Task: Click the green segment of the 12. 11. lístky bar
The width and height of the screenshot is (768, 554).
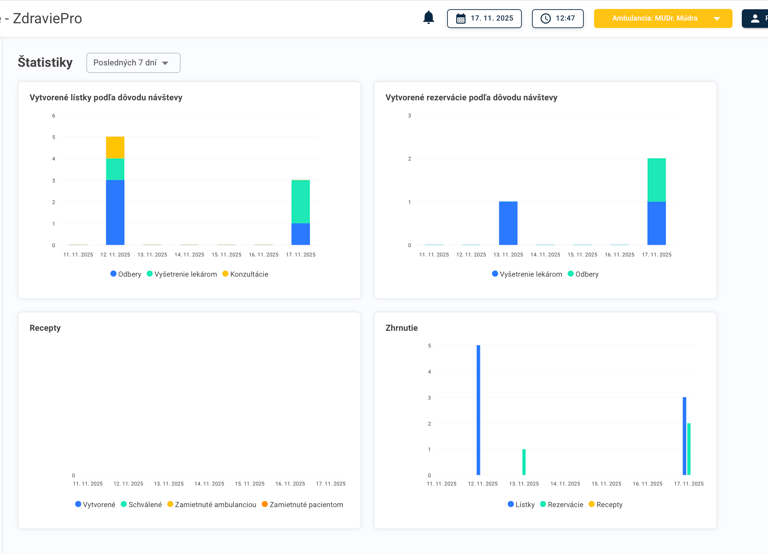Action: click(115, 169)
